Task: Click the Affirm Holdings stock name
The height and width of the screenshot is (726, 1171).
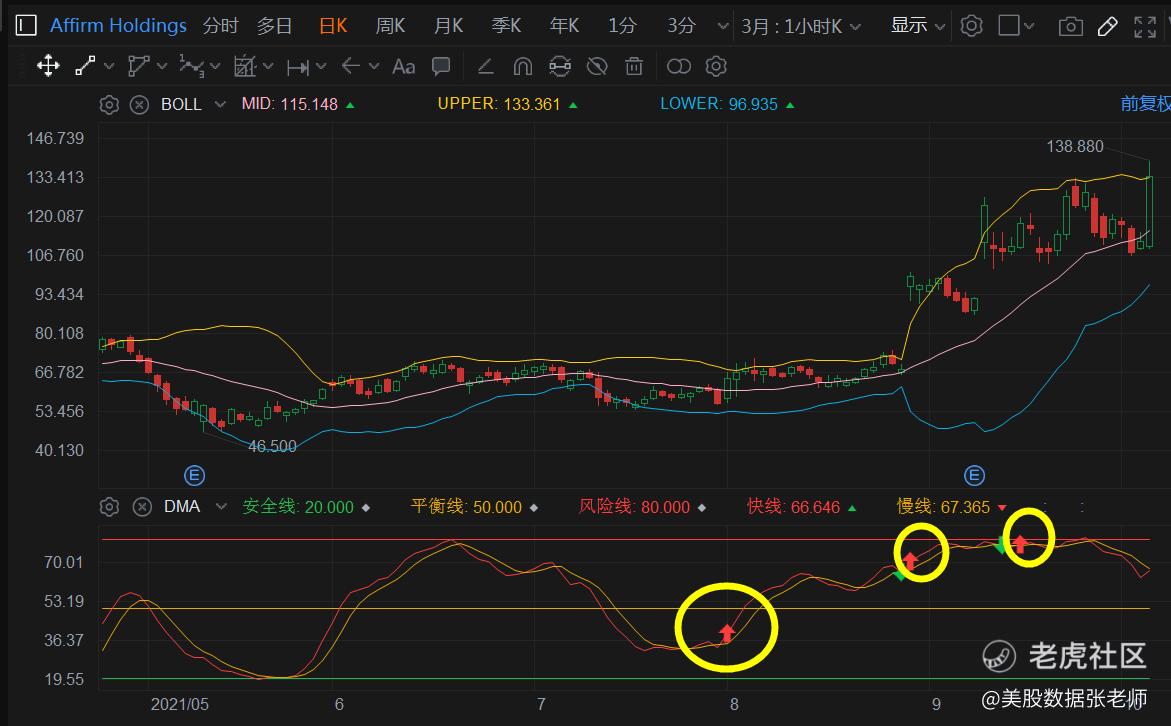Action: [118, 25]
